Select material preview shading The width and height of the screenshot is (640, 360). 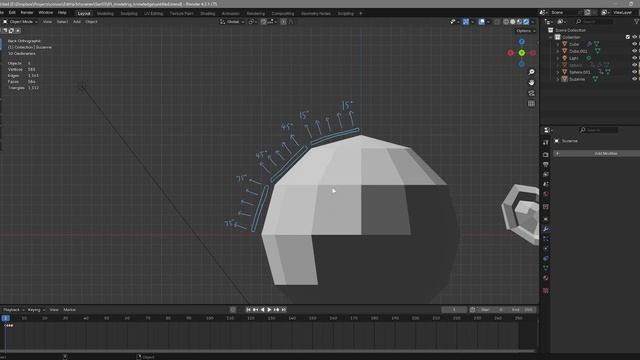click(519, 22)
